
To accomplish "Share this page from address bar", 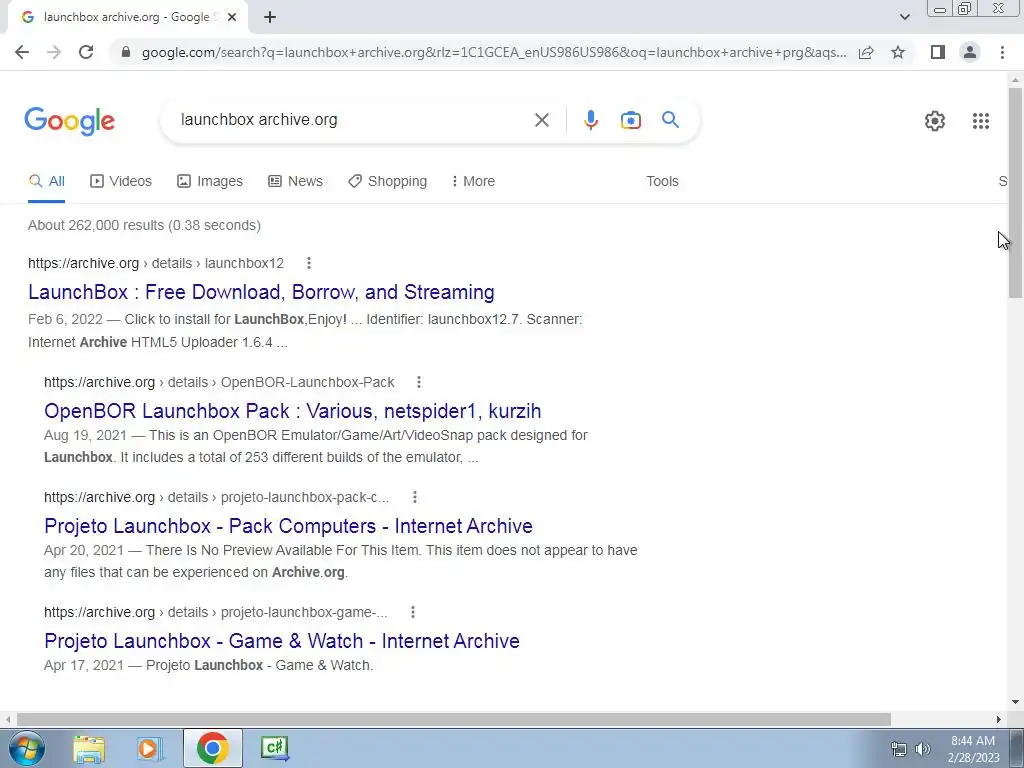I will (866, 52).
